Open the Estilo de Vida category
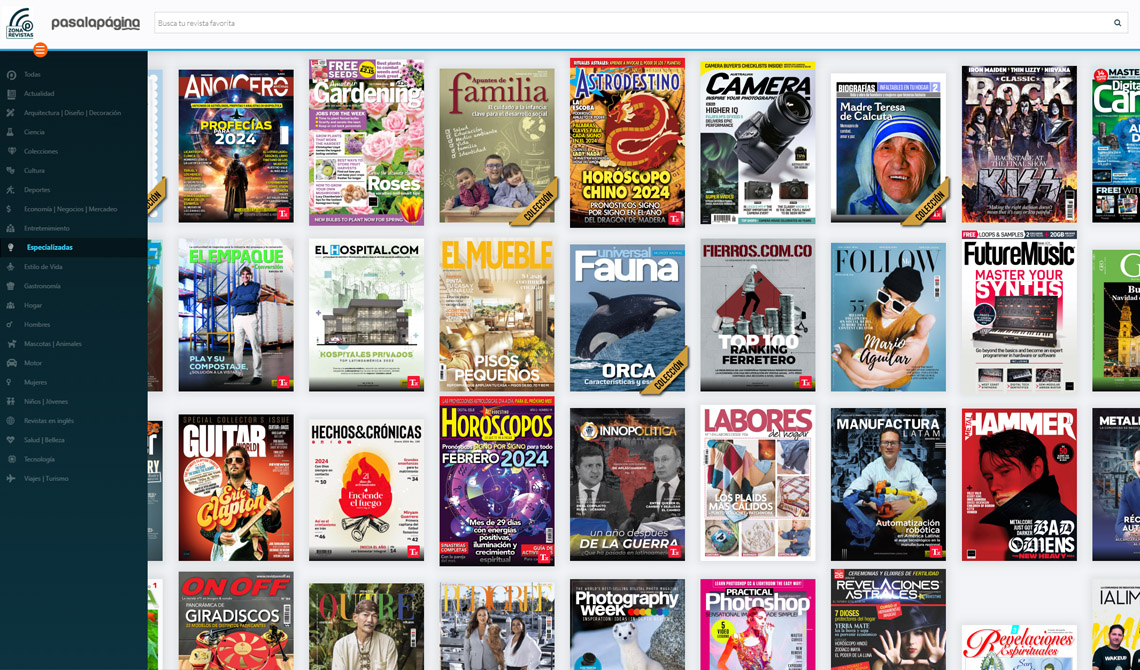 click(43, 267)
